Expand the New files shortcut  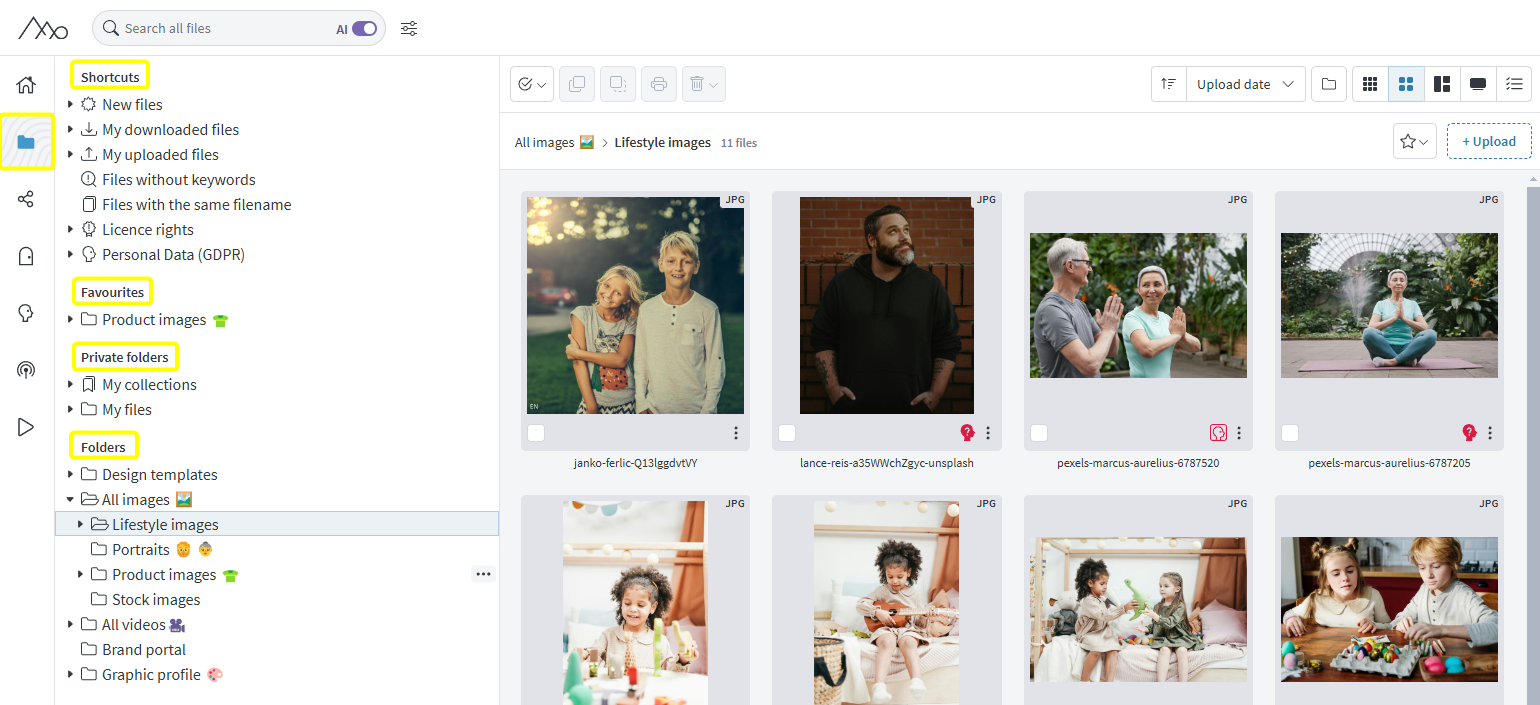[x=70, y=104]
